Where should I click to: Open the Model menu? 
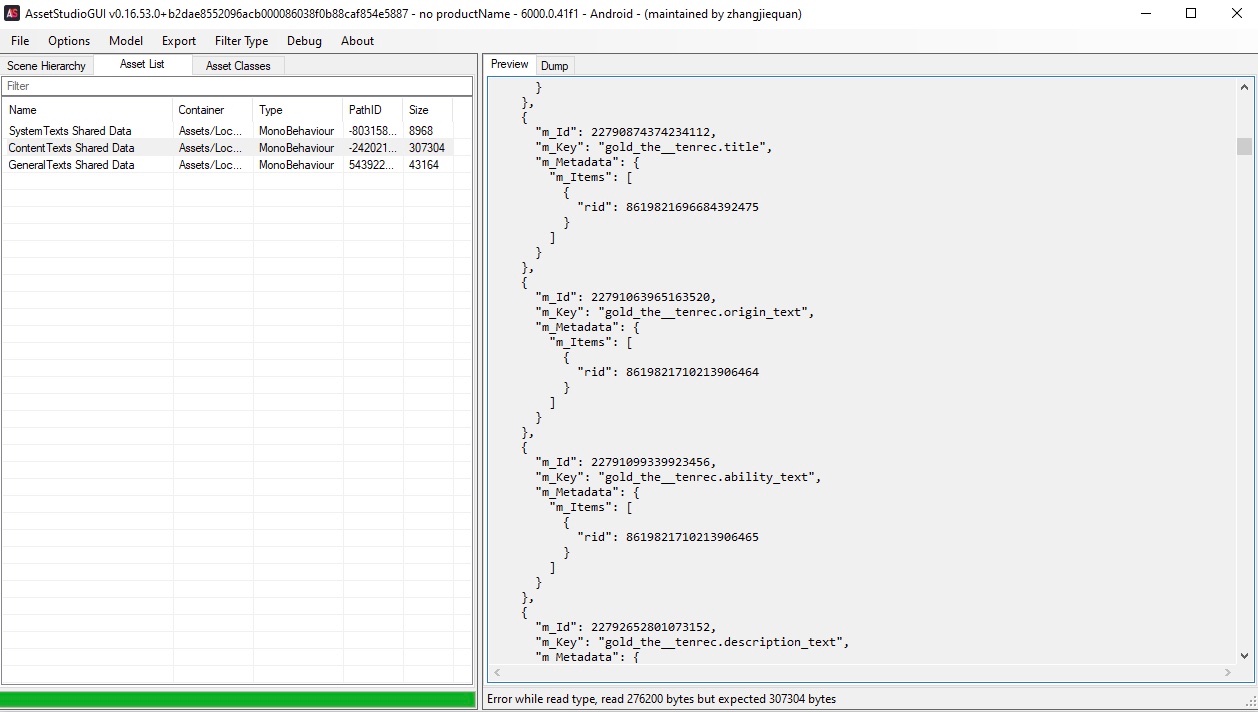point(126,41)
